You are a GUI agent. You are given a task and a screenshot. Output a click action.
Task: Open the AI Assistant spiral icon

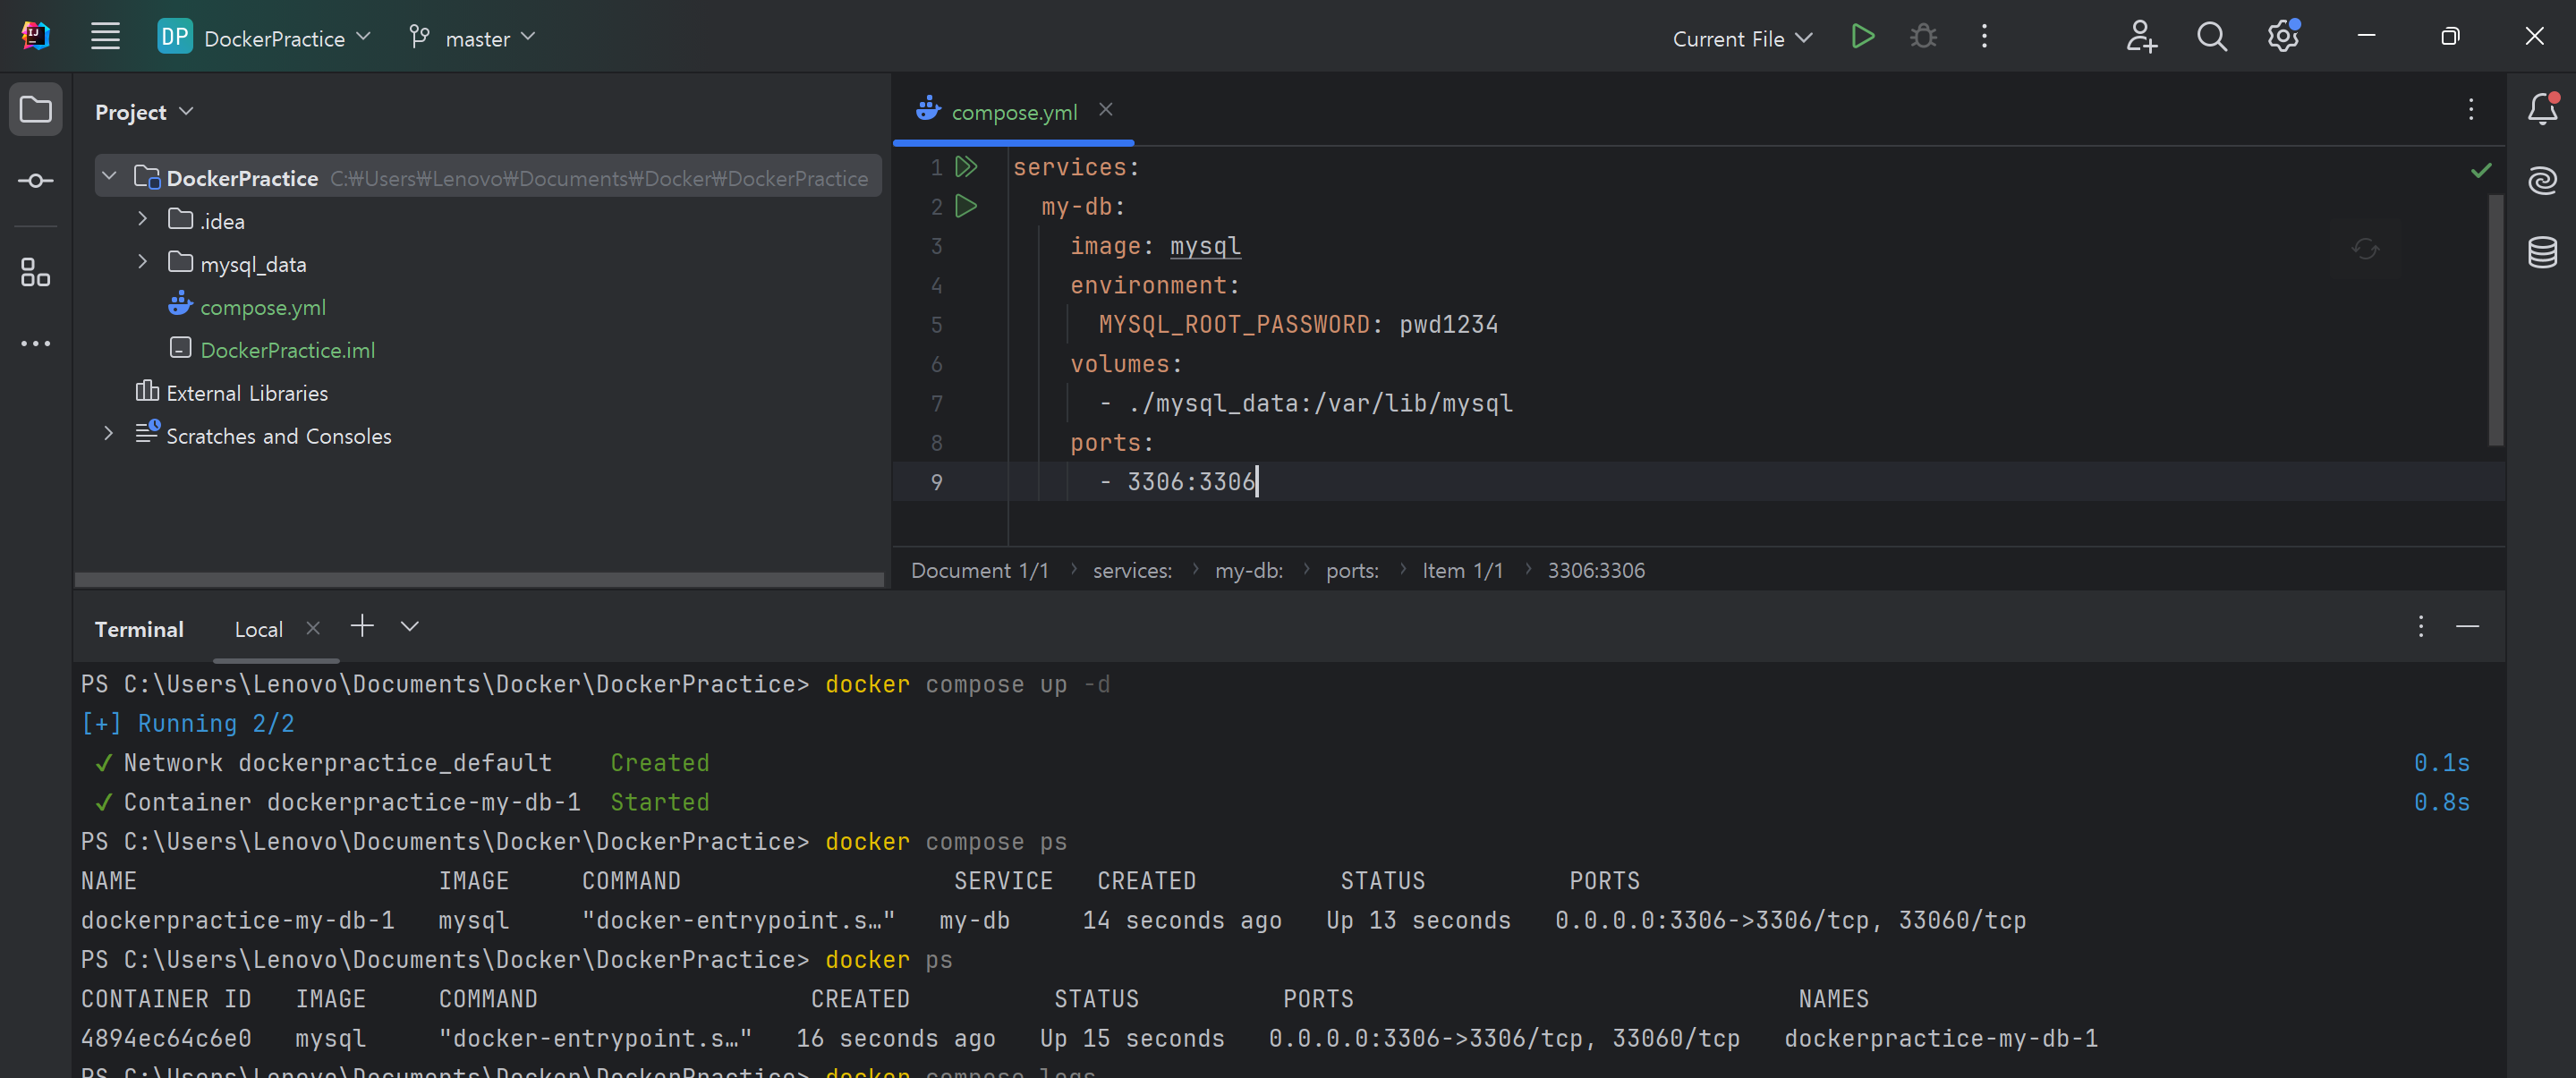2542,180
